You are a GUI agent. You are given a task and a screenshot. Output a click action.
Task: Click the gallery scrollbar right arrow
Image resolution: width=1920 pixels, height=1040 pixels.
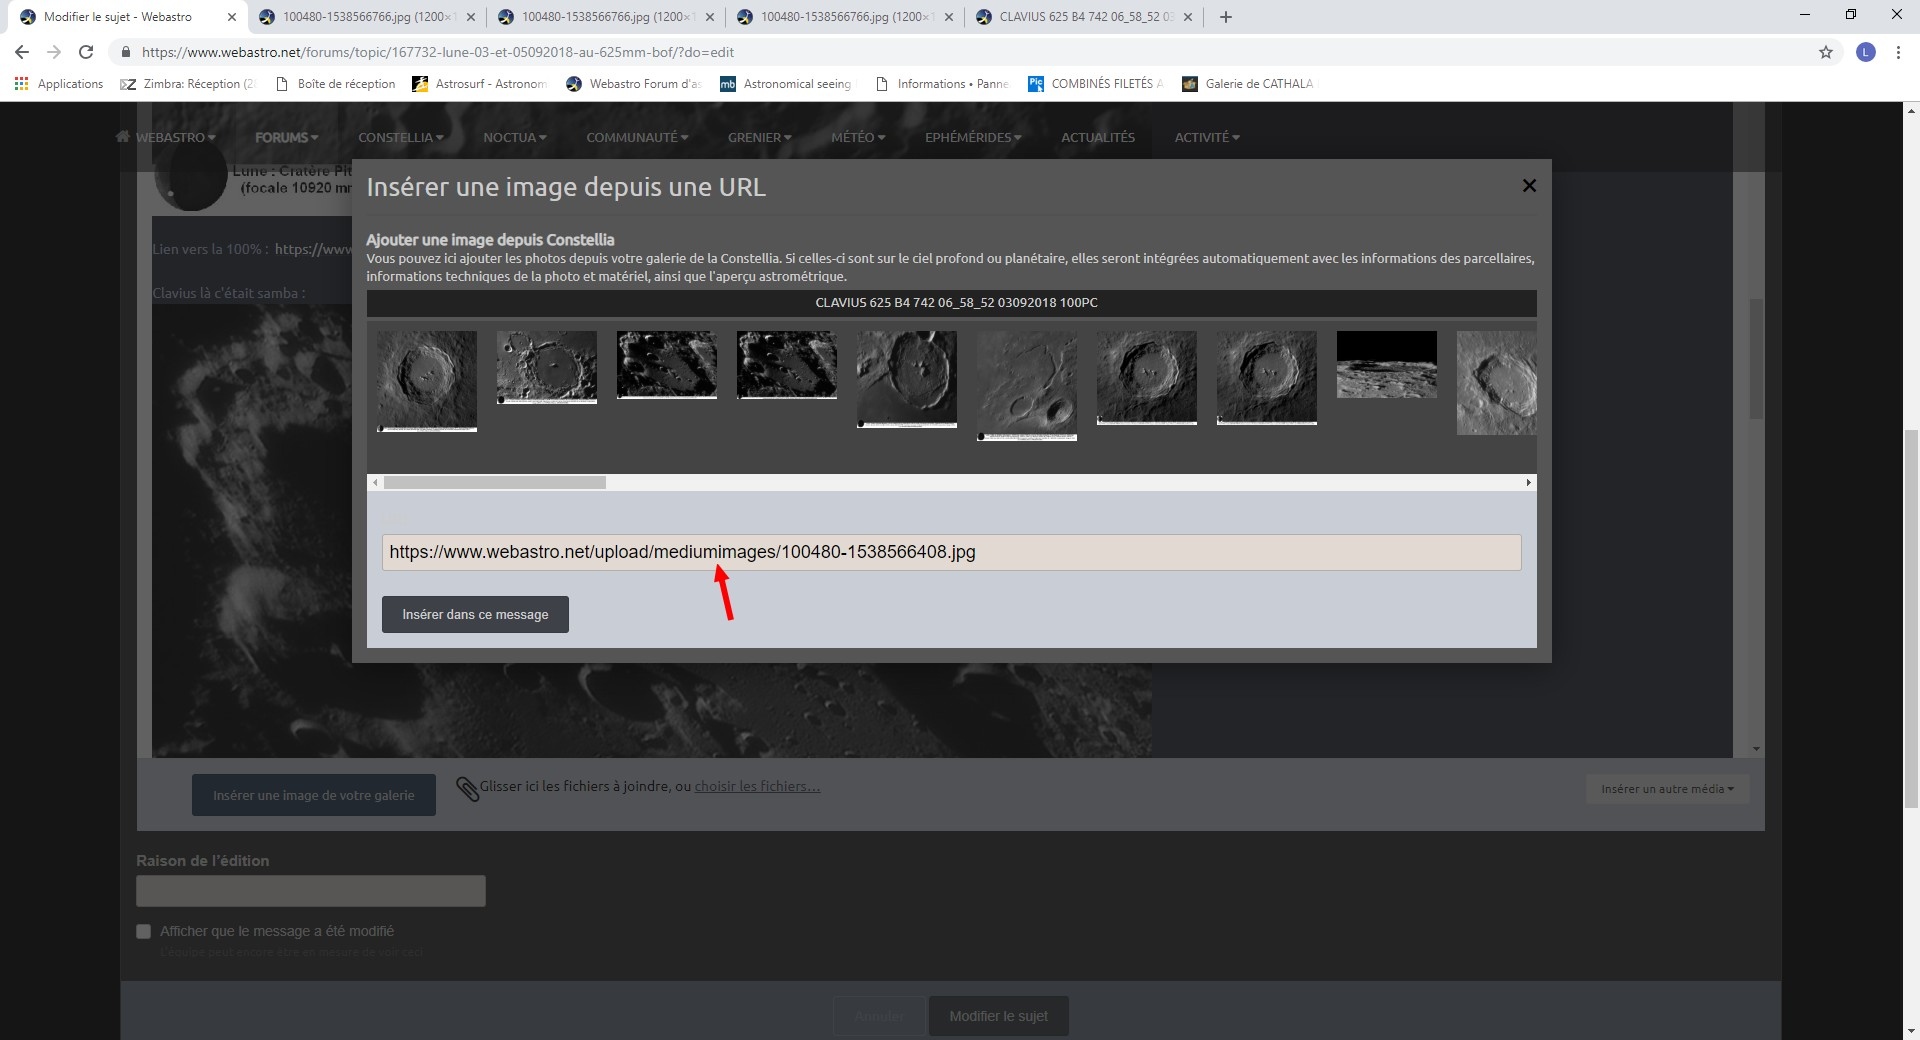(1528, 482)
